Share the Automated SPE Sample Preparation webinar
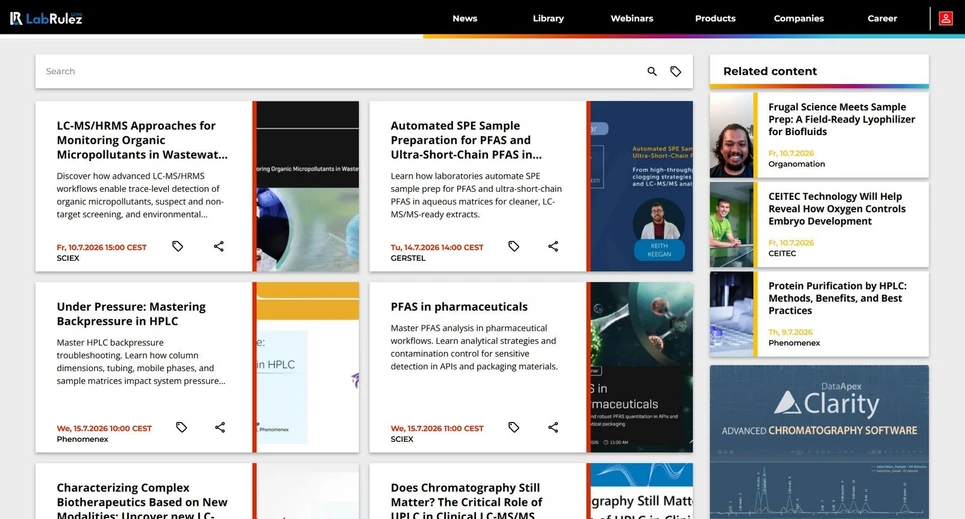 [x=553, y=246]
